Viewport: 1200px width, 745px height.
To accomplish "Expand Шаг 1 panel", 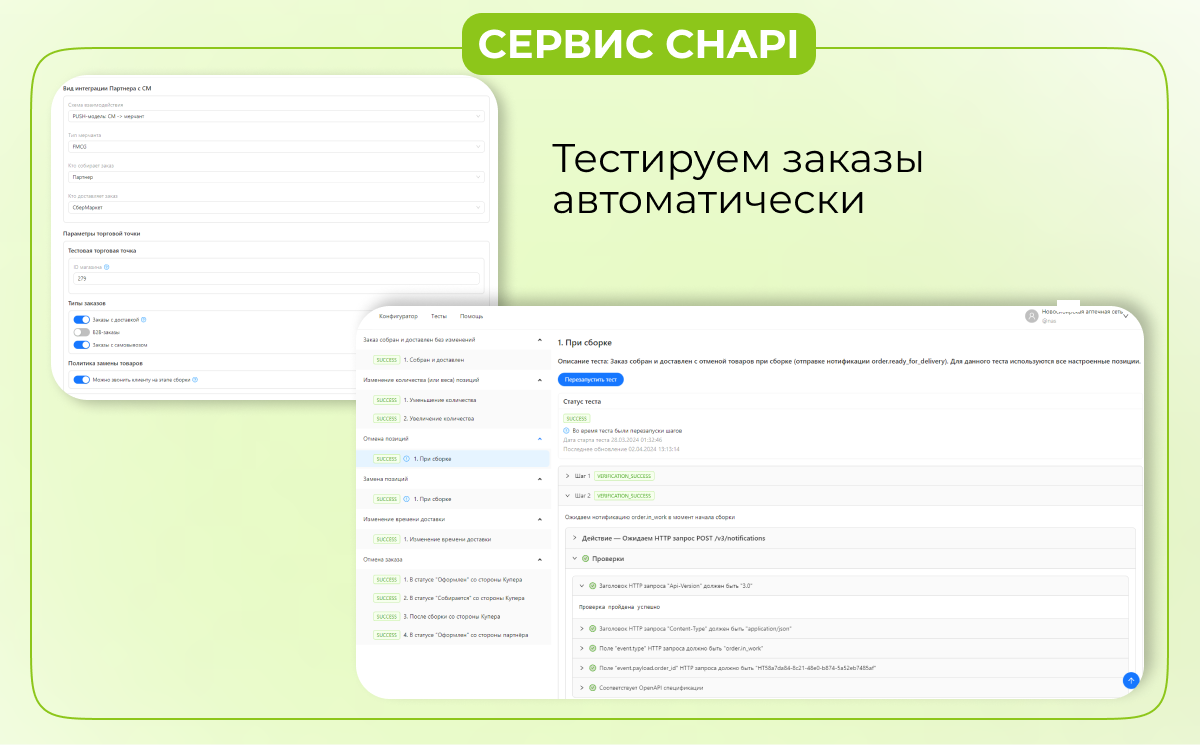I will pyautogui.click(x=567, y=476).
